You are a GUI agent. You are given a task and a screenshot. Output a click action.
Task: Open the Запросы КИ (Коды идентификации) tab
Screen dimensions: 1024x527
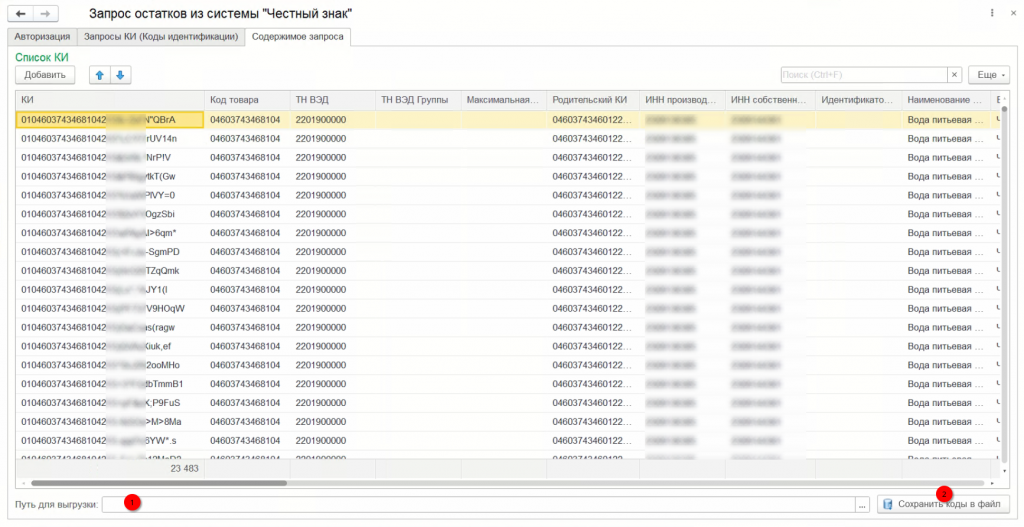pyautogui.click(x=161, y=37)
